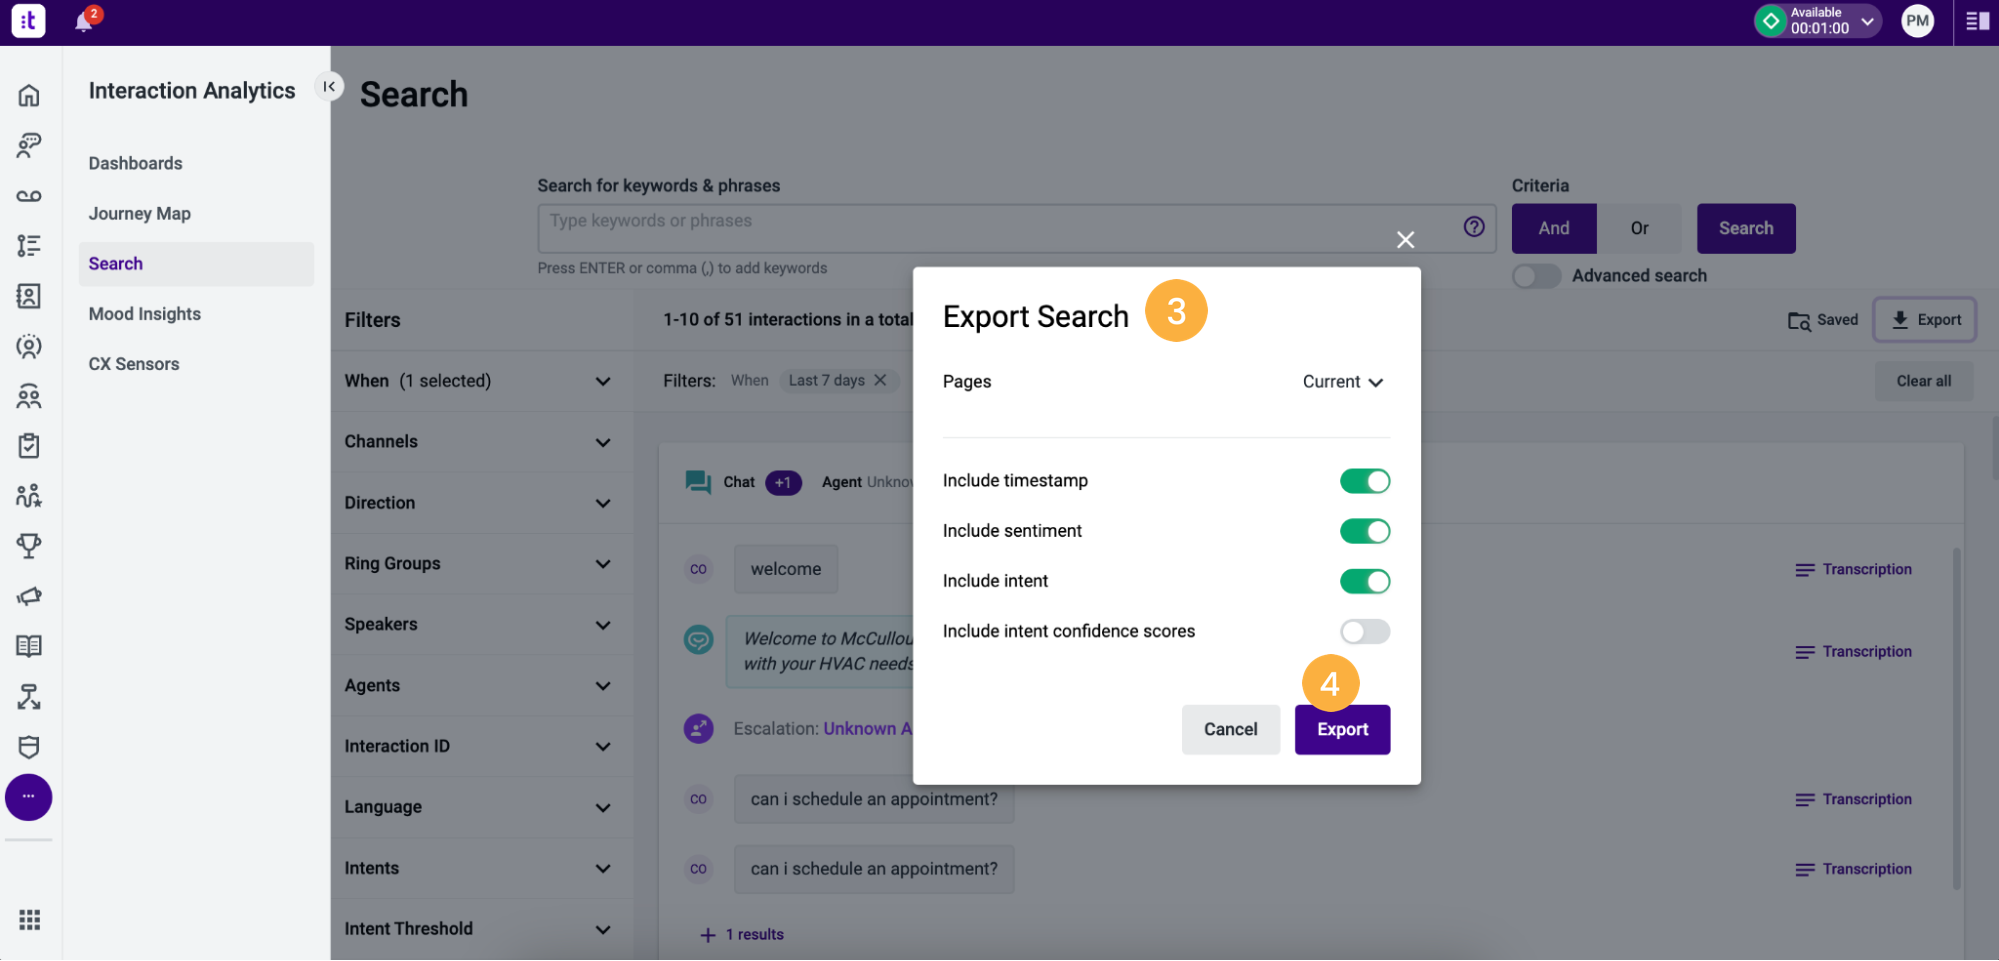Open Saved searches
The height and width of the screenshot is (961, 1999).
(1823, 320)
